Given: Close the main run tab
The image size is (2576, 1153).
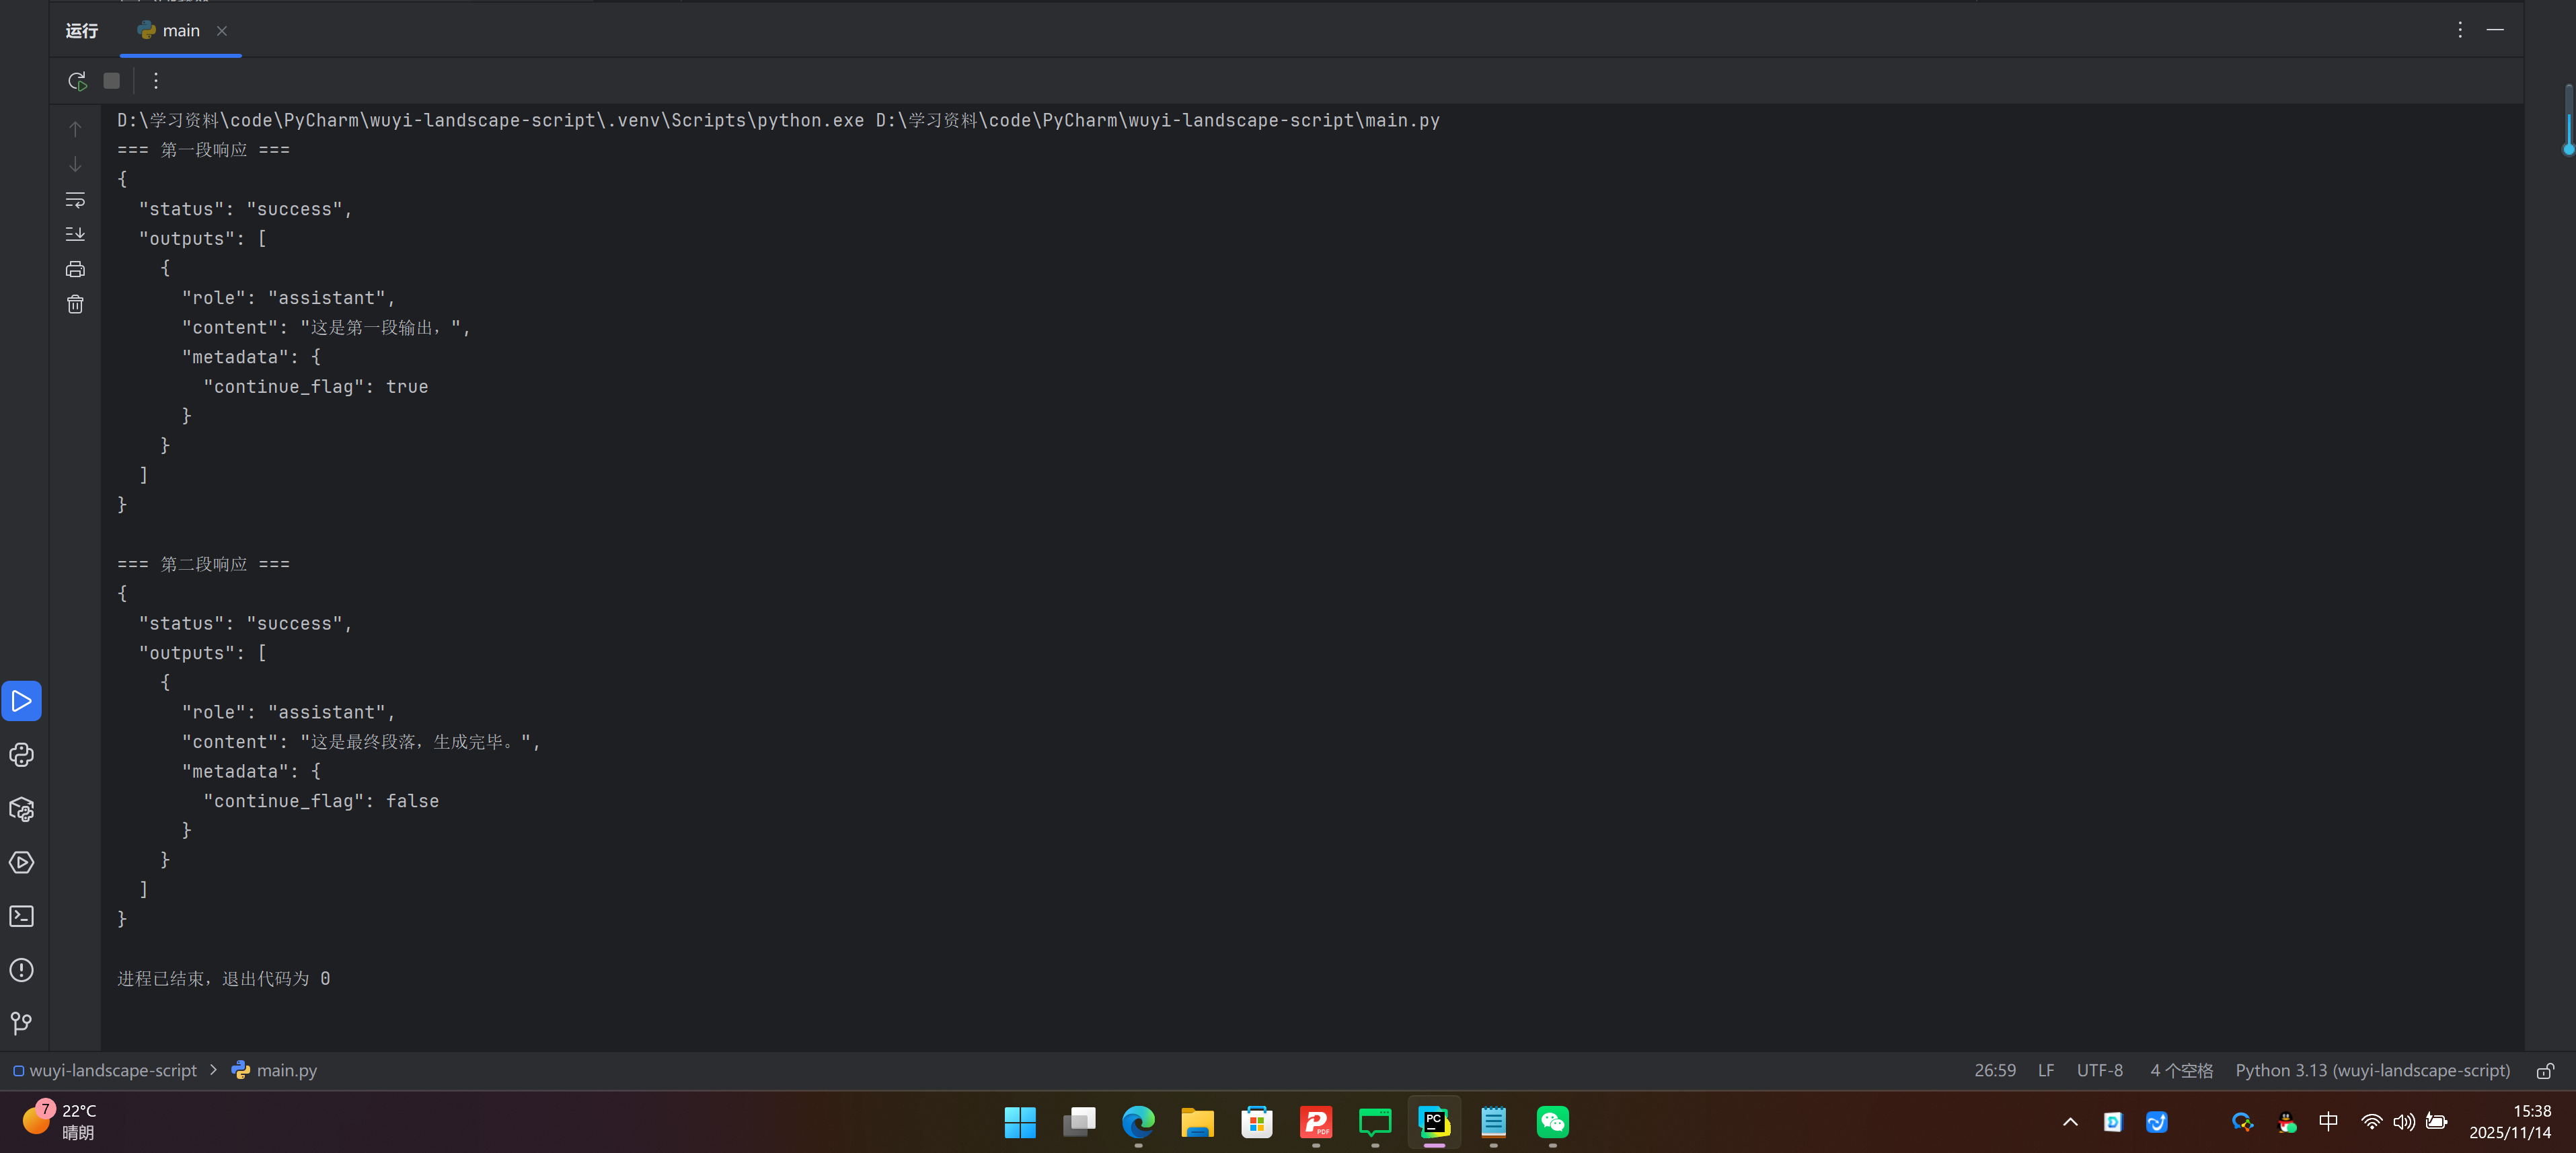Looking at the screenshot, I should click(222, 31).
